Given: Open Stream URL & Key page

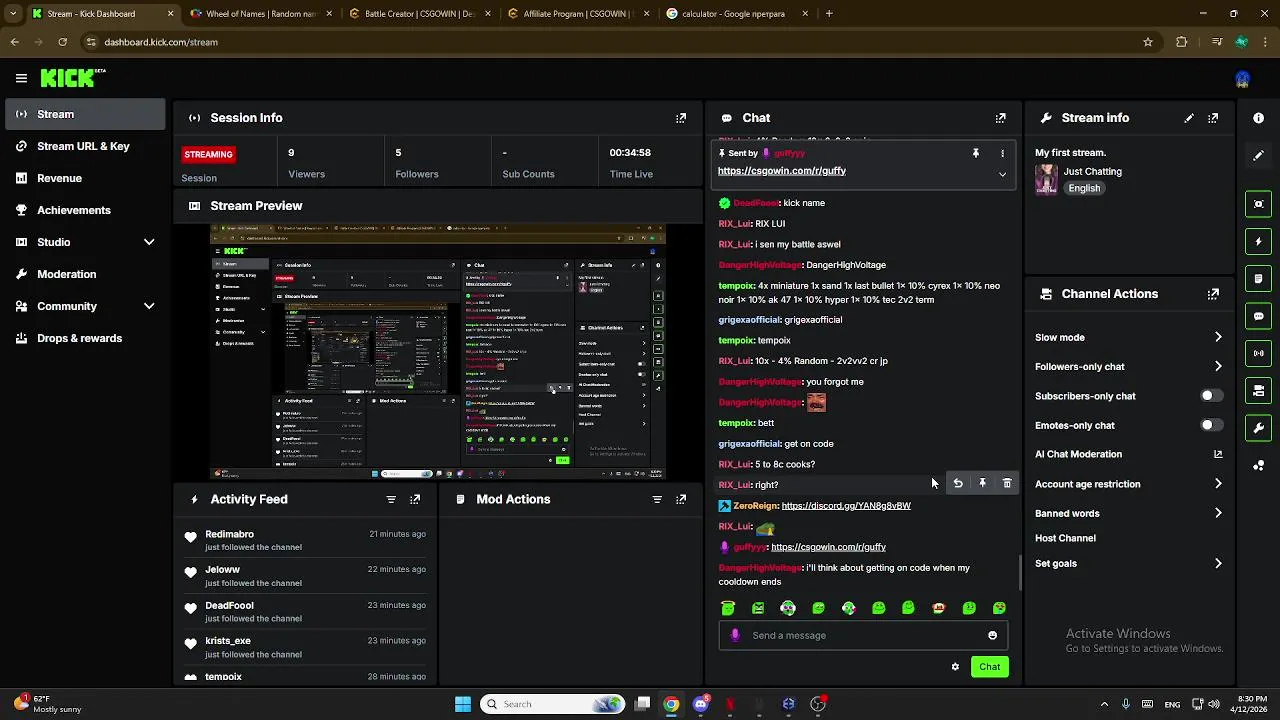Looking at the screenshot, I should (x=83, y=146).
